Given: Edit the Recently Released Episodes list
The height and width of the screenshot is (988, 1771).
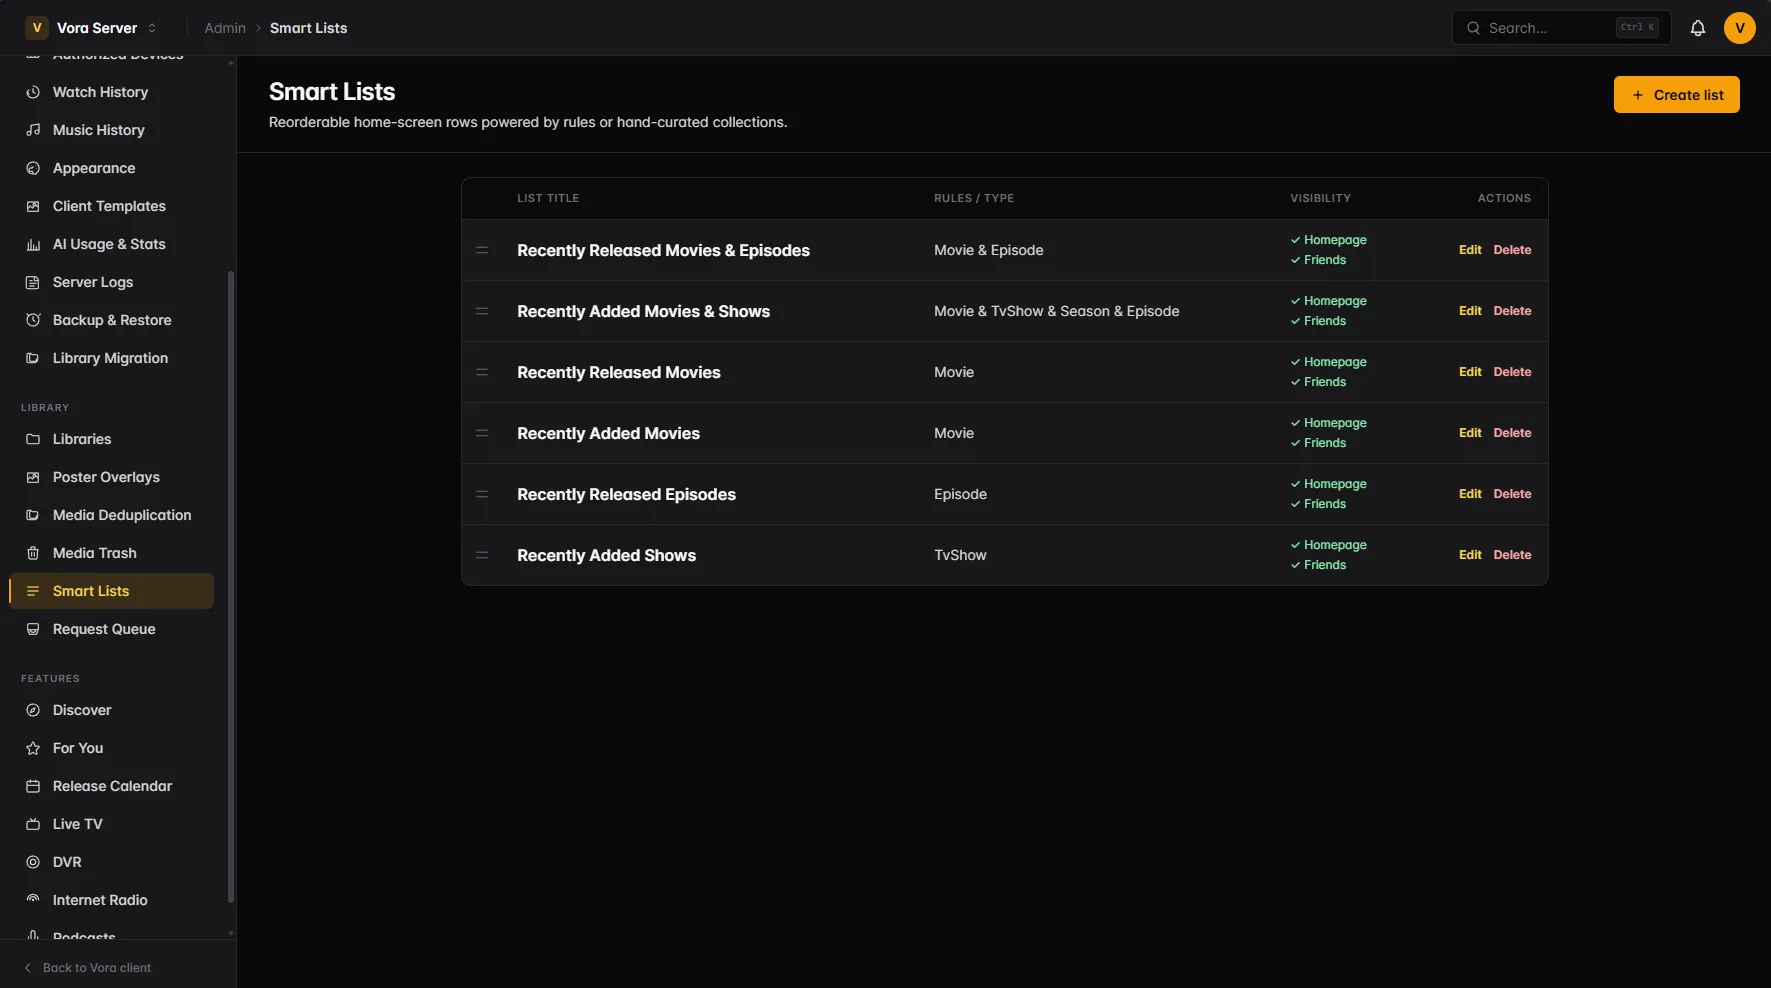Looking at the screenshot, I should coord(1470,494).
